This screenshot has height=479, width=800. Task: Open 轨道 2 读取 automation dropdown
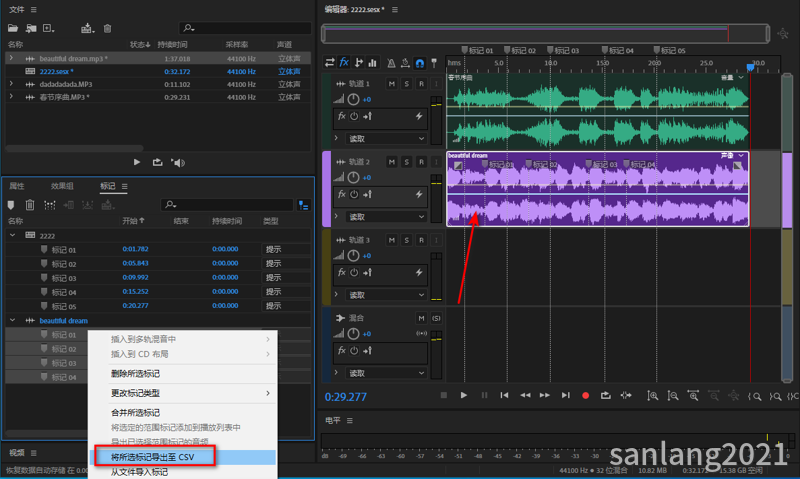pos(386,217)
